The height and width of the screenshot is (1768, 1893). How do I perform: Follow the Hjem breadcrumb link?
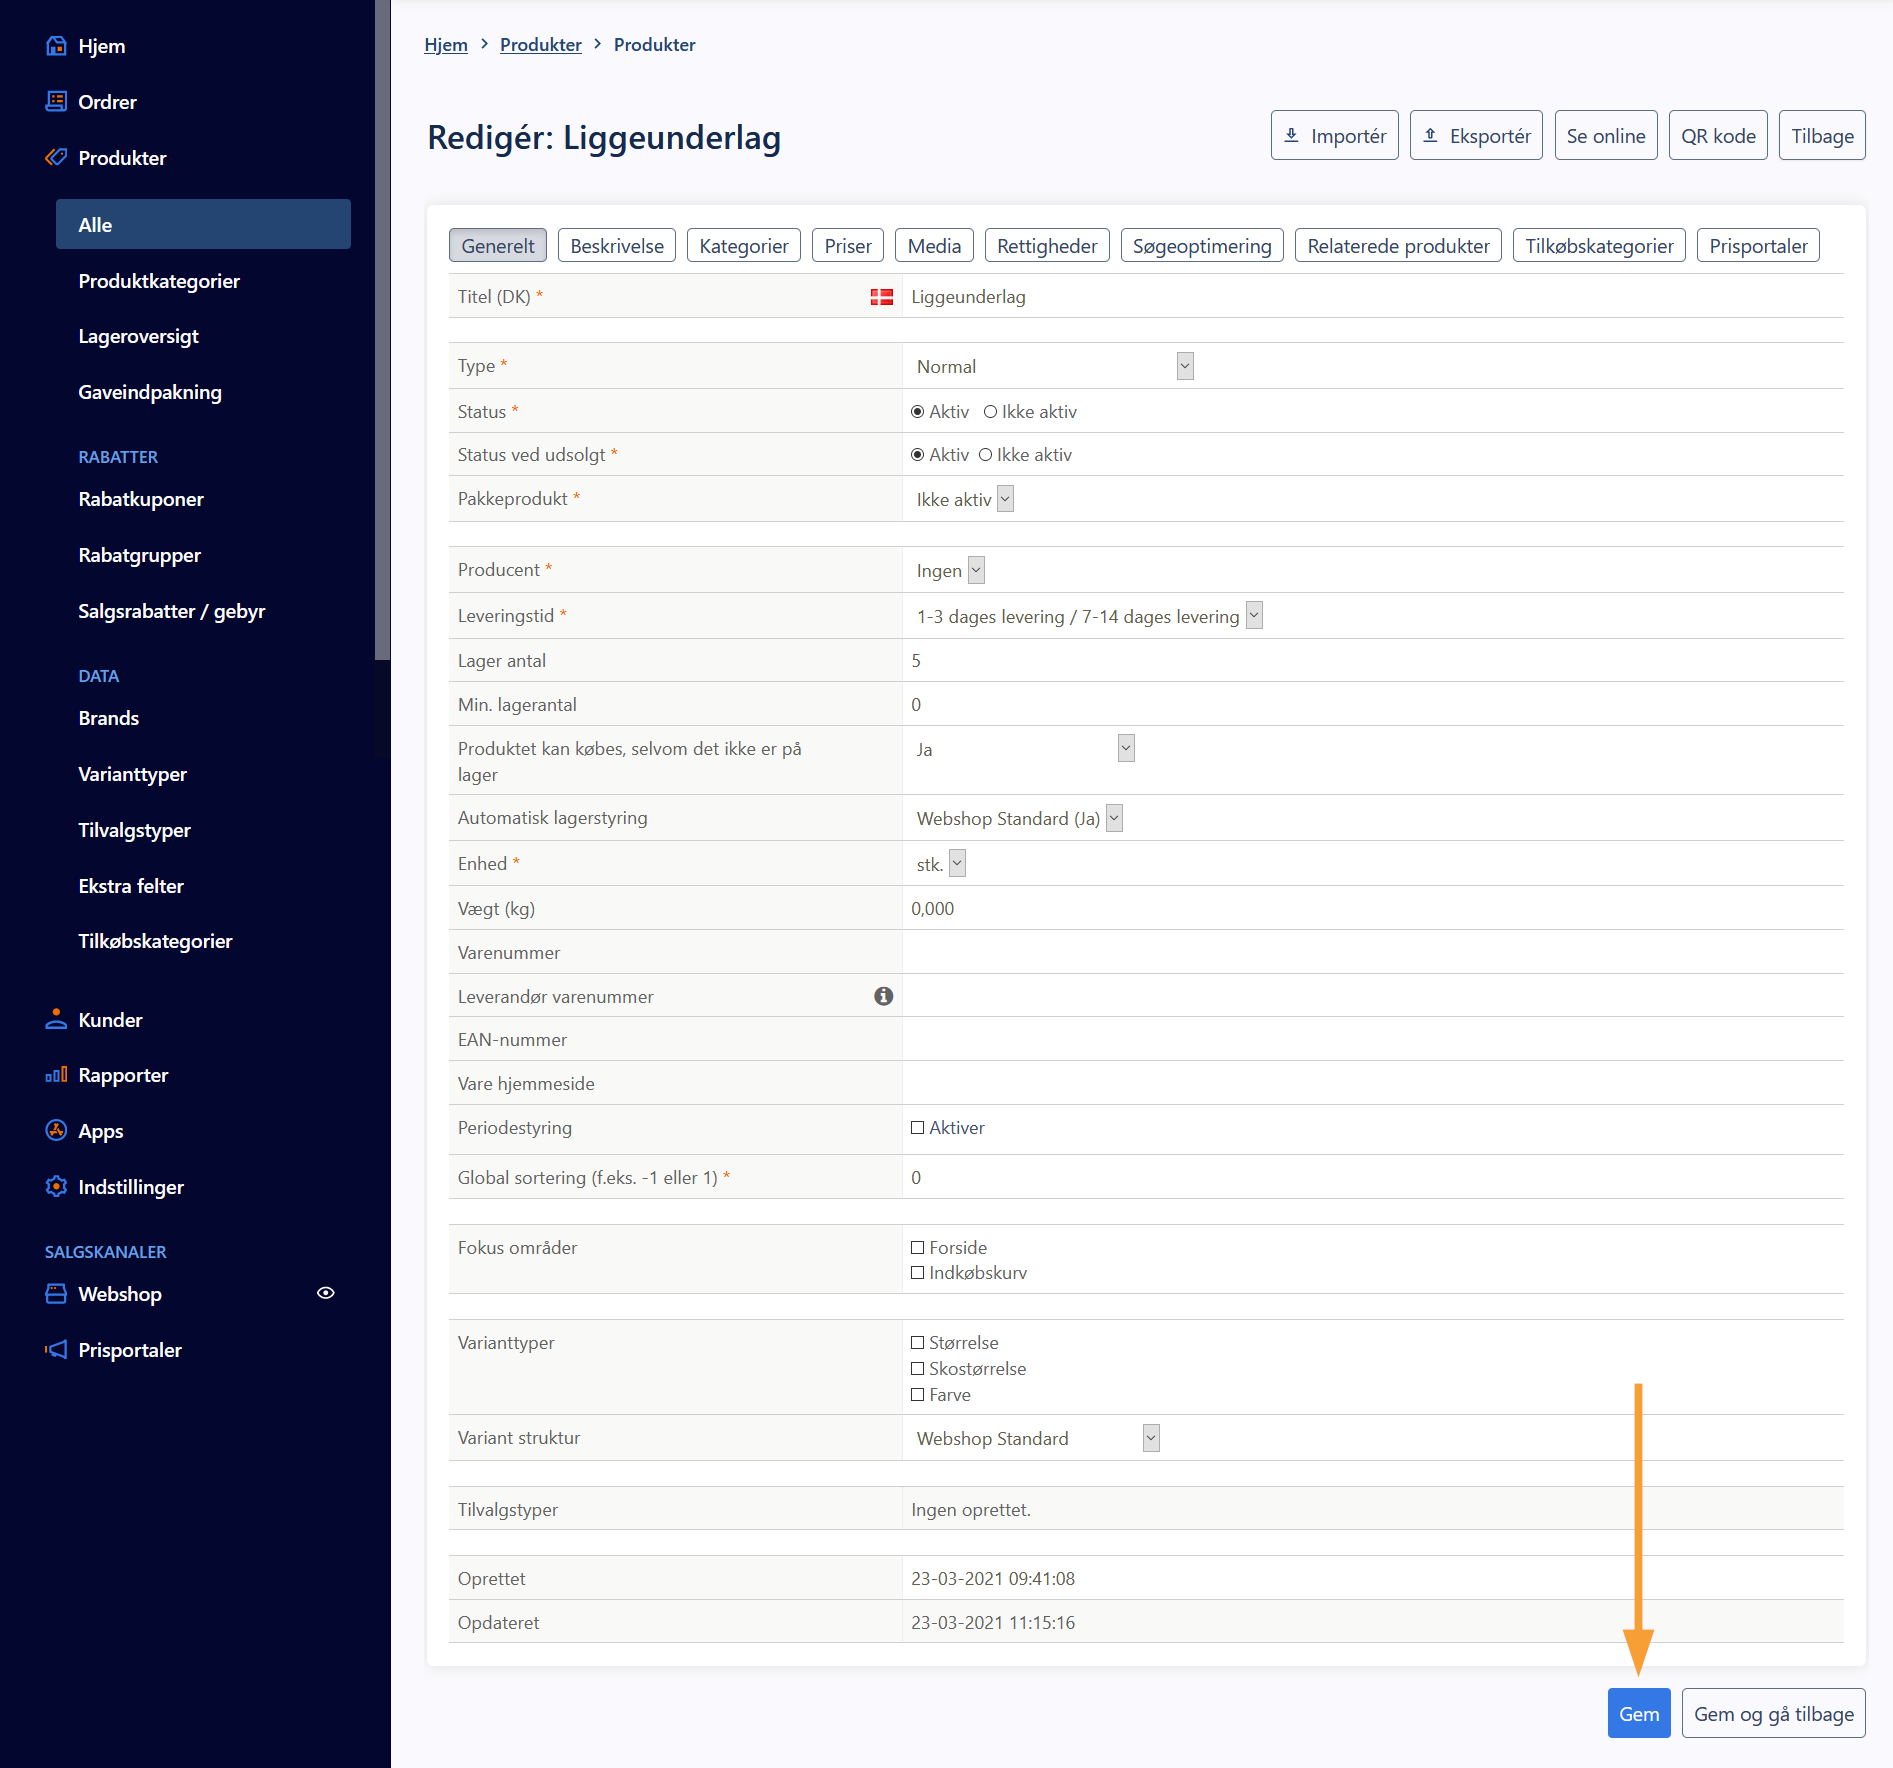tap(446, 45)
